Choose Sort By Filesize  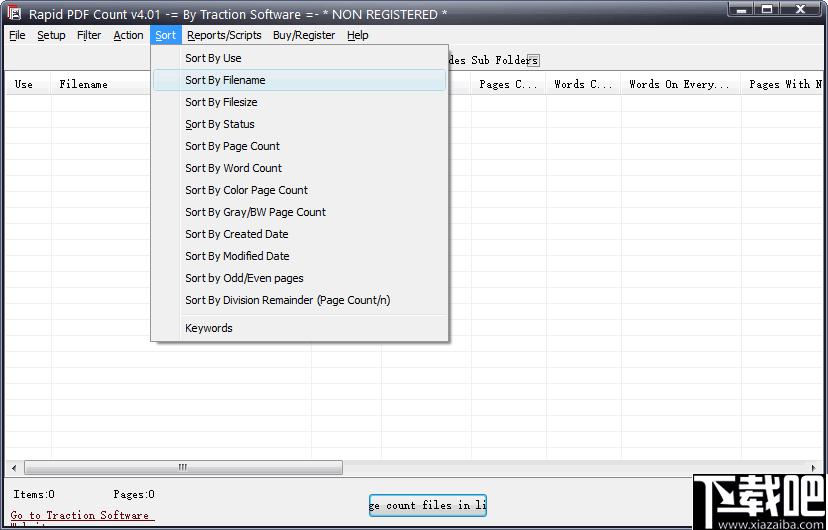299,102
